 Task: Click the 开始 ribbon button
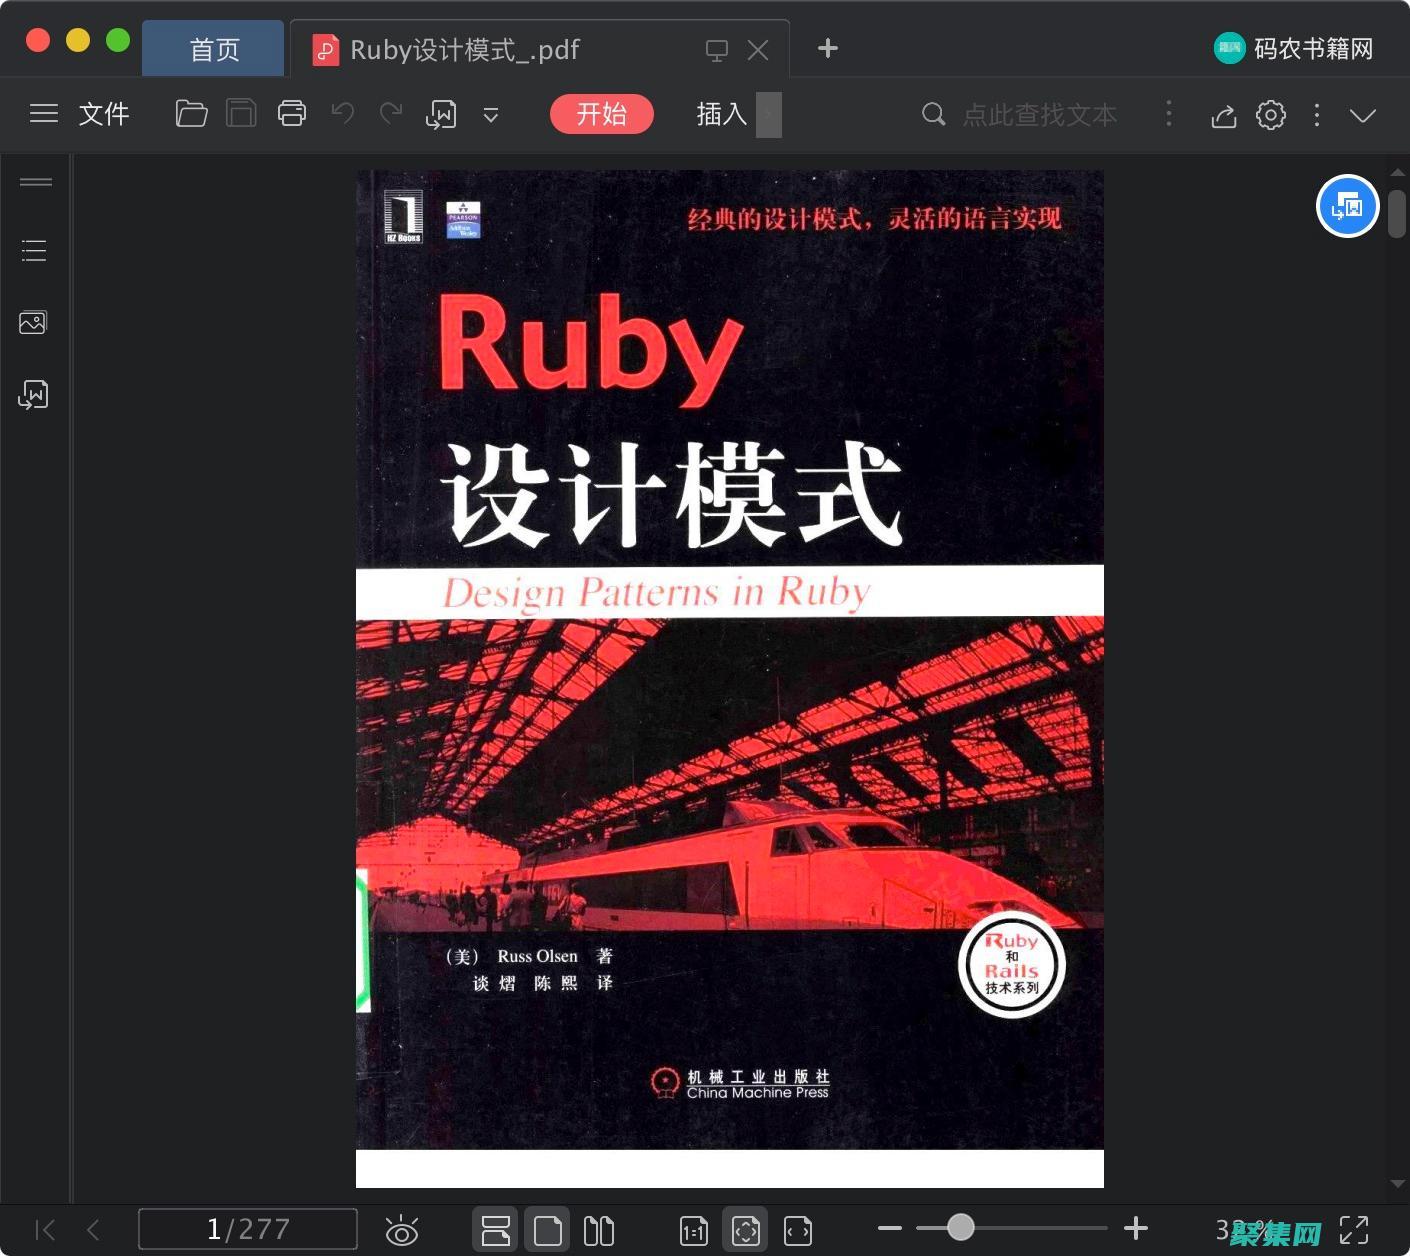coord(601,114)
